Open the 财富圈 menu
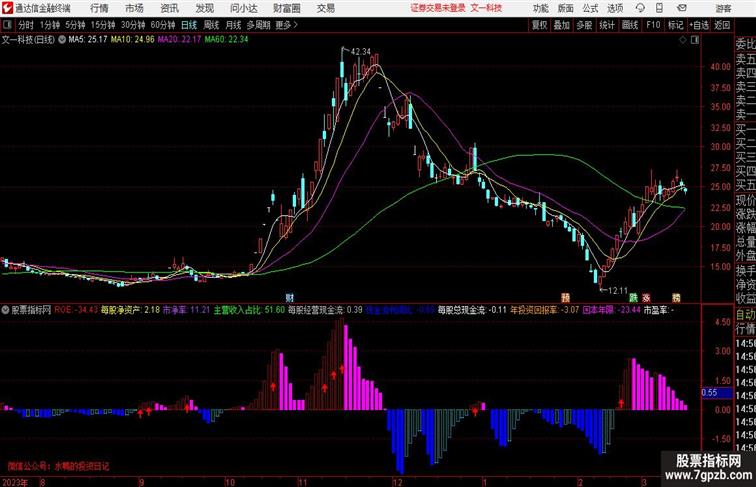756x487 pixels. (x=287, y=8)
